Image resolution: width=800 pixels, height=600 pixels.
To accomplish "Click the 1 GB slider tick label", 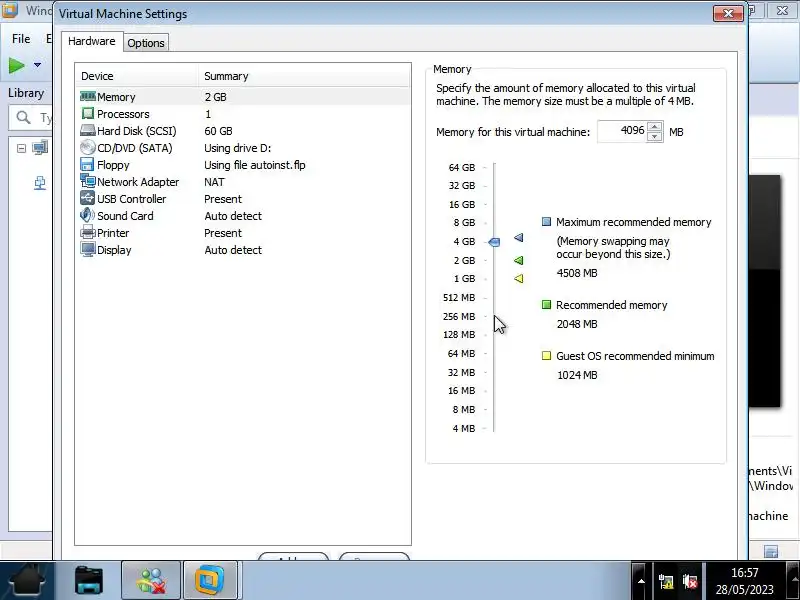I will pyautogui.click(x=464, y=279).
